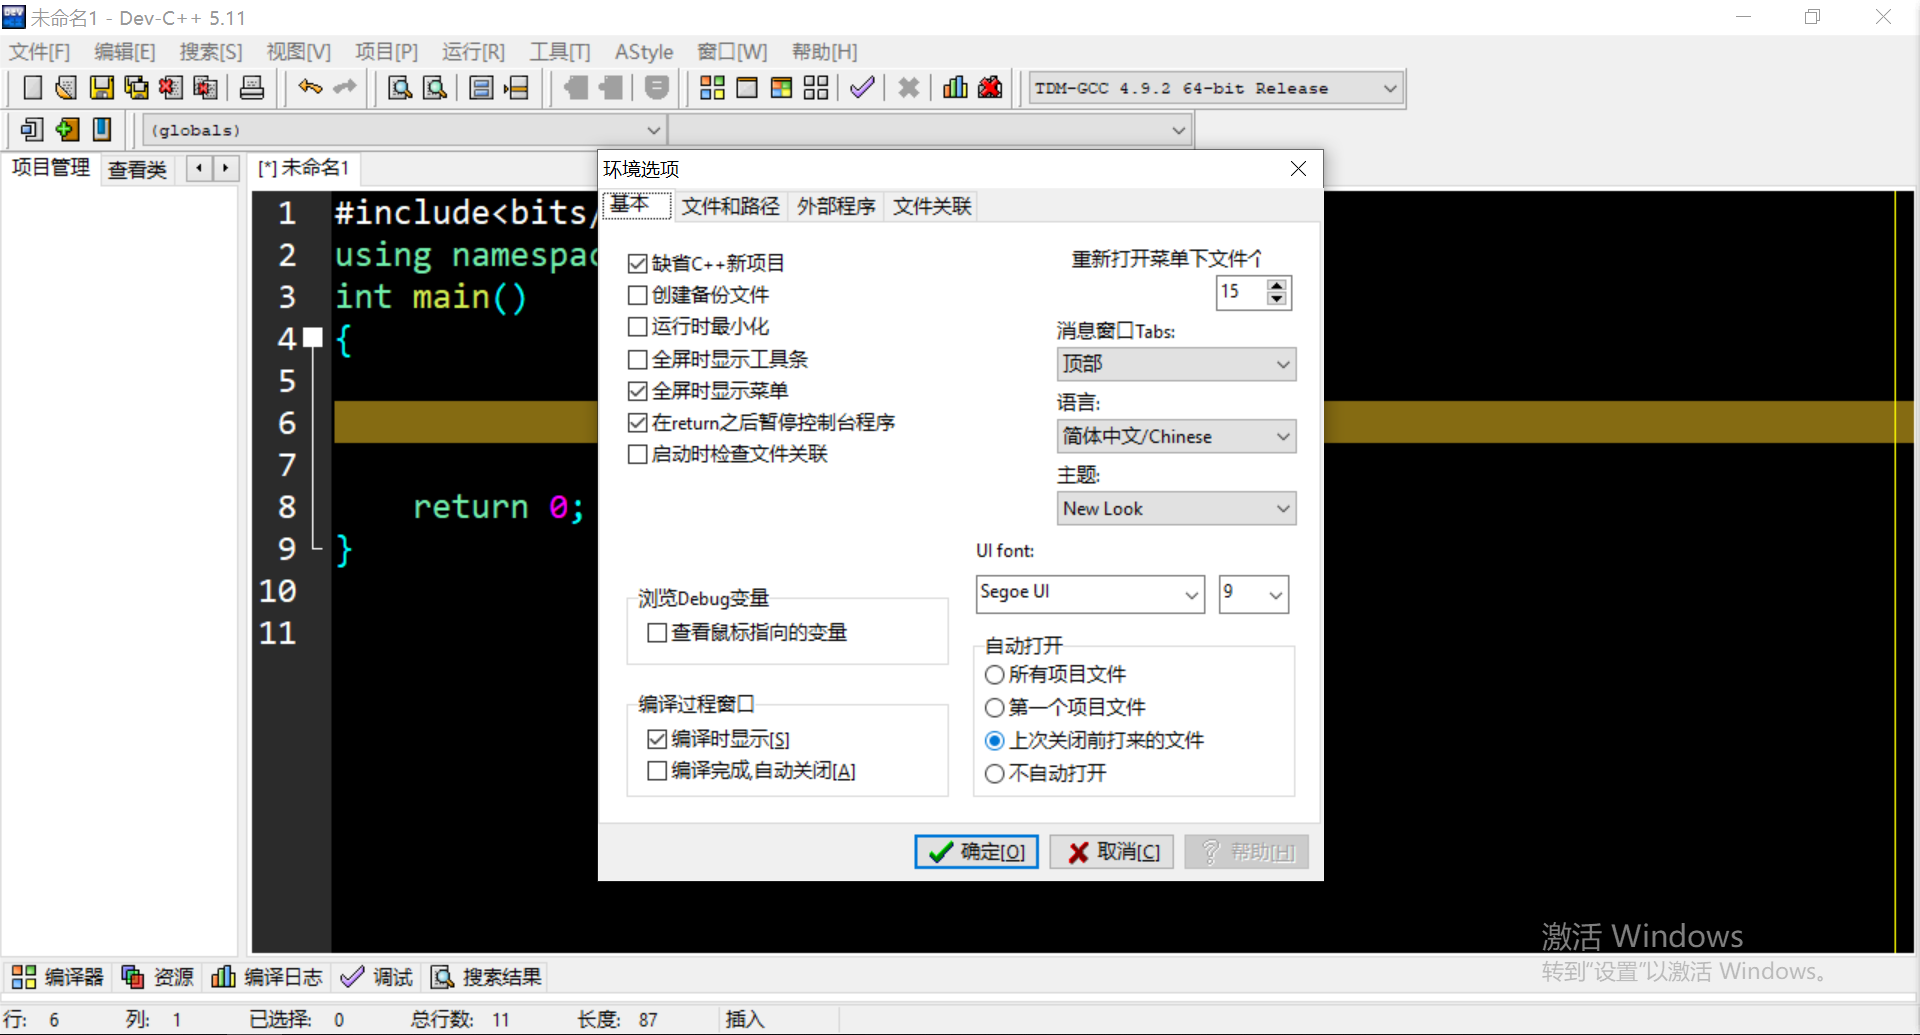The image size is (1920, 1035).
Task: Click the Run window icon
Action: [x=747, y=88]
